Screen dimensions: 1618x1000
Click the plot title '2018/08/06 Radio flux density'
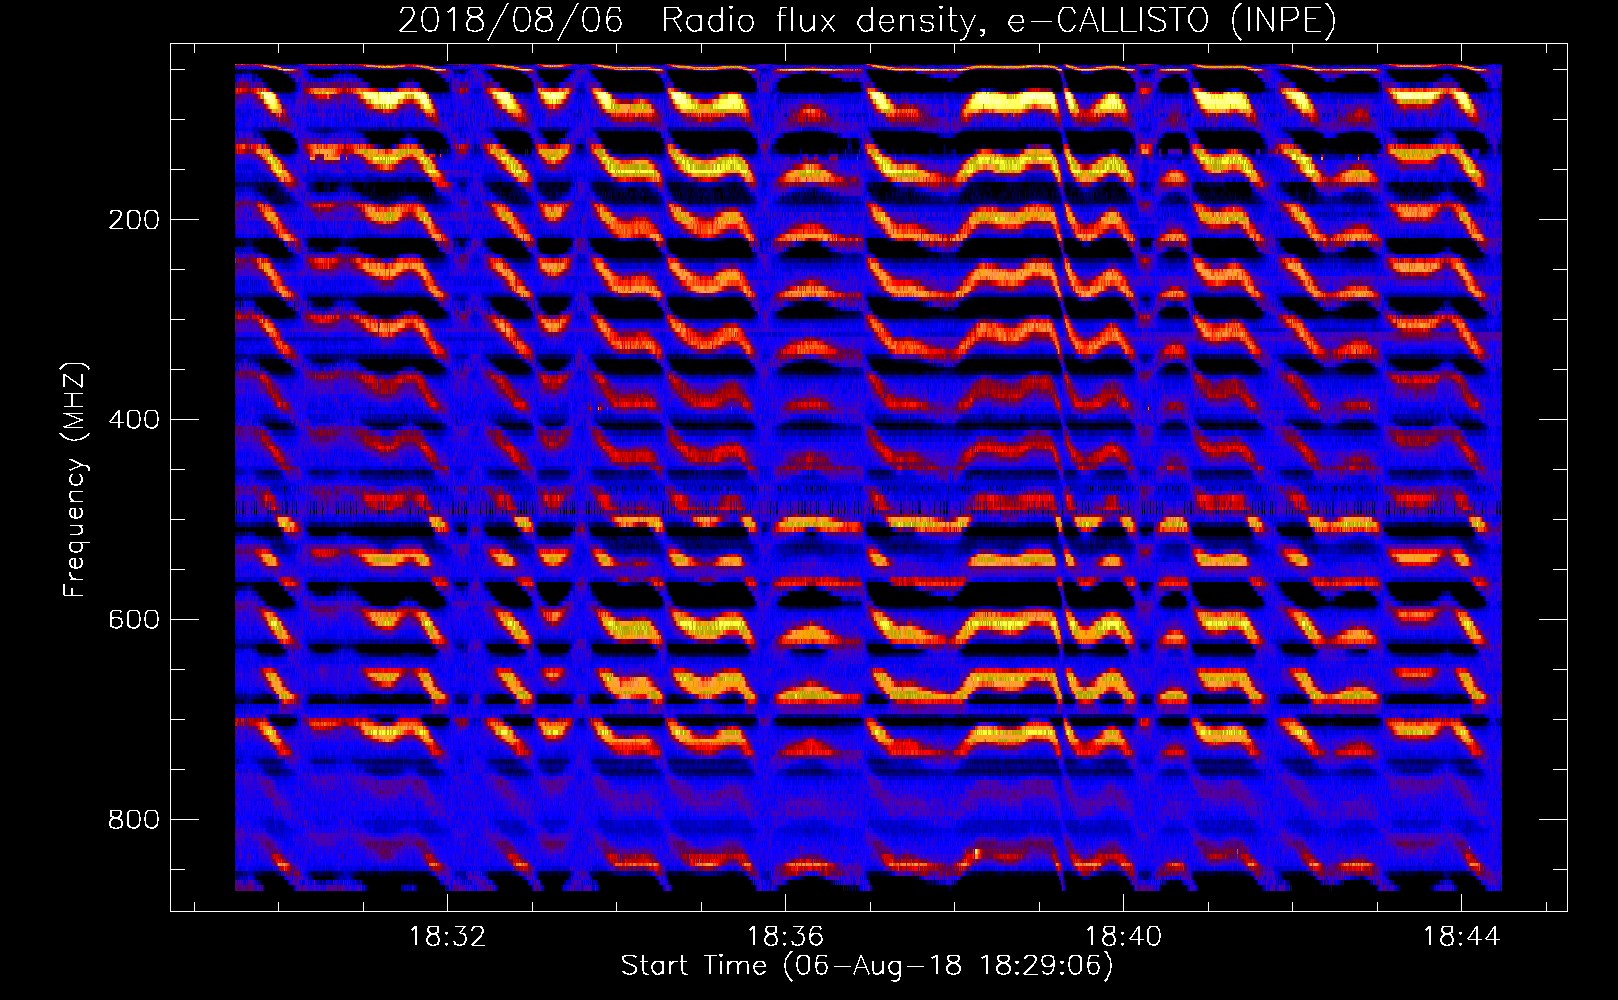click(867, 20)
